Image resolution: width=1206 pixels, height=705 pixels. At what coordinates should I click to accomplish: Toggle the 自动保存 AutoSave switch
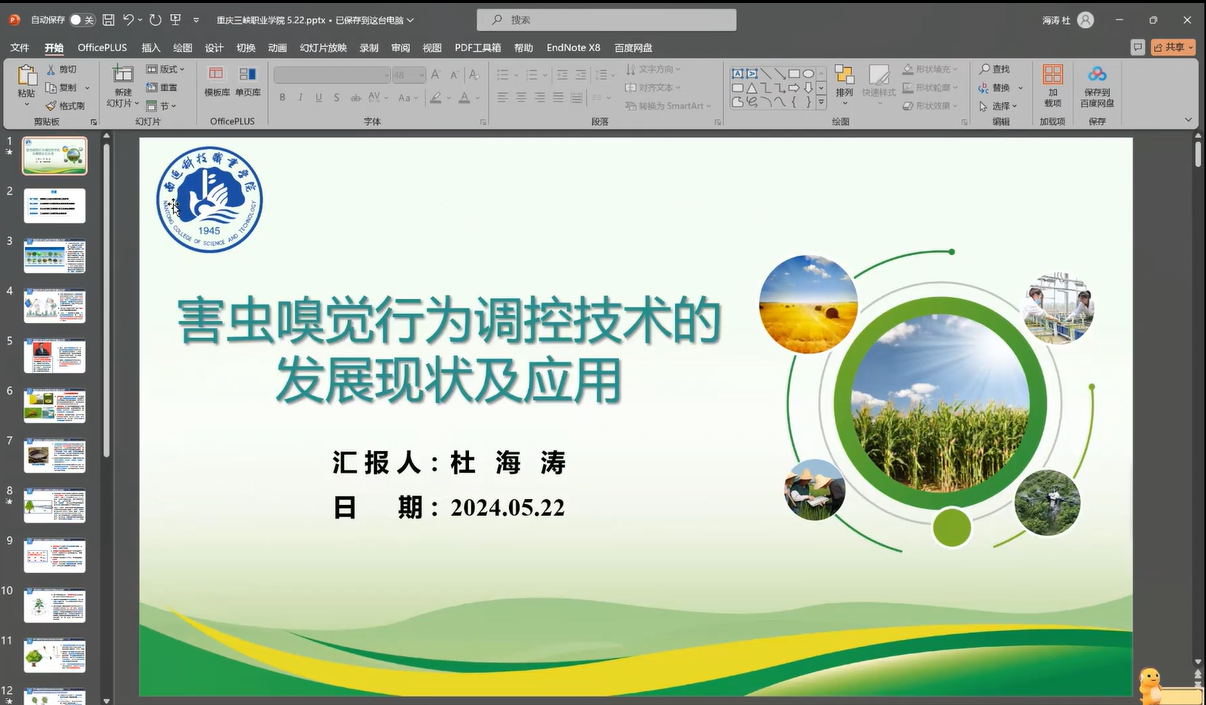81,20
